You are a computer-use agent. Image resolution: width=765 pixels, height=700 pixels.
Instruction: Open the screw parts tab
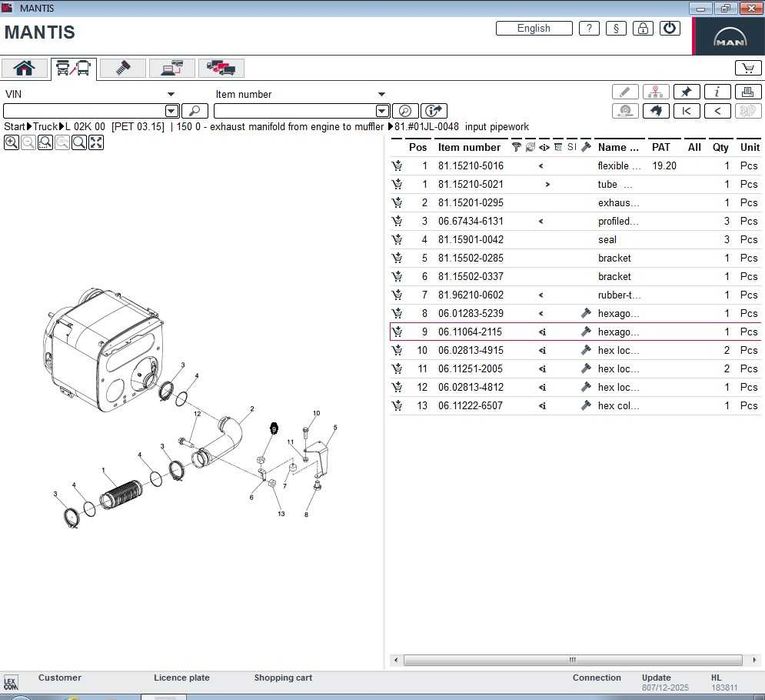click(122, 68)
